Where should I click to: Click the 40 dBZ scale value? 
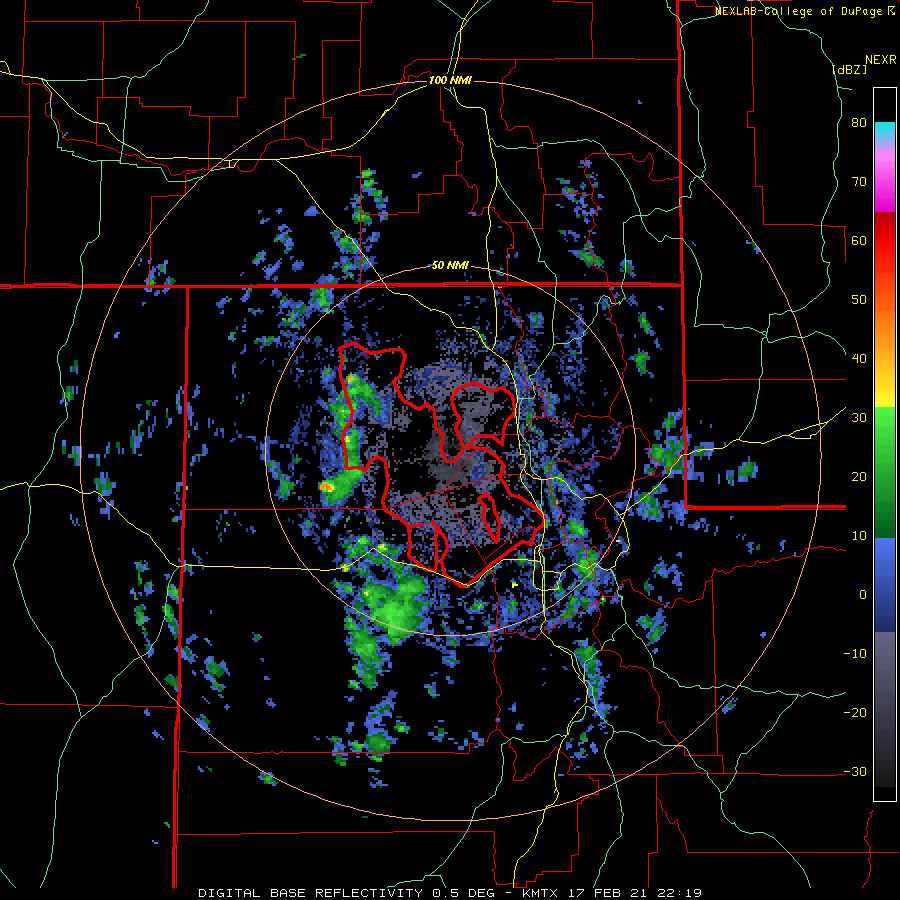859,359
